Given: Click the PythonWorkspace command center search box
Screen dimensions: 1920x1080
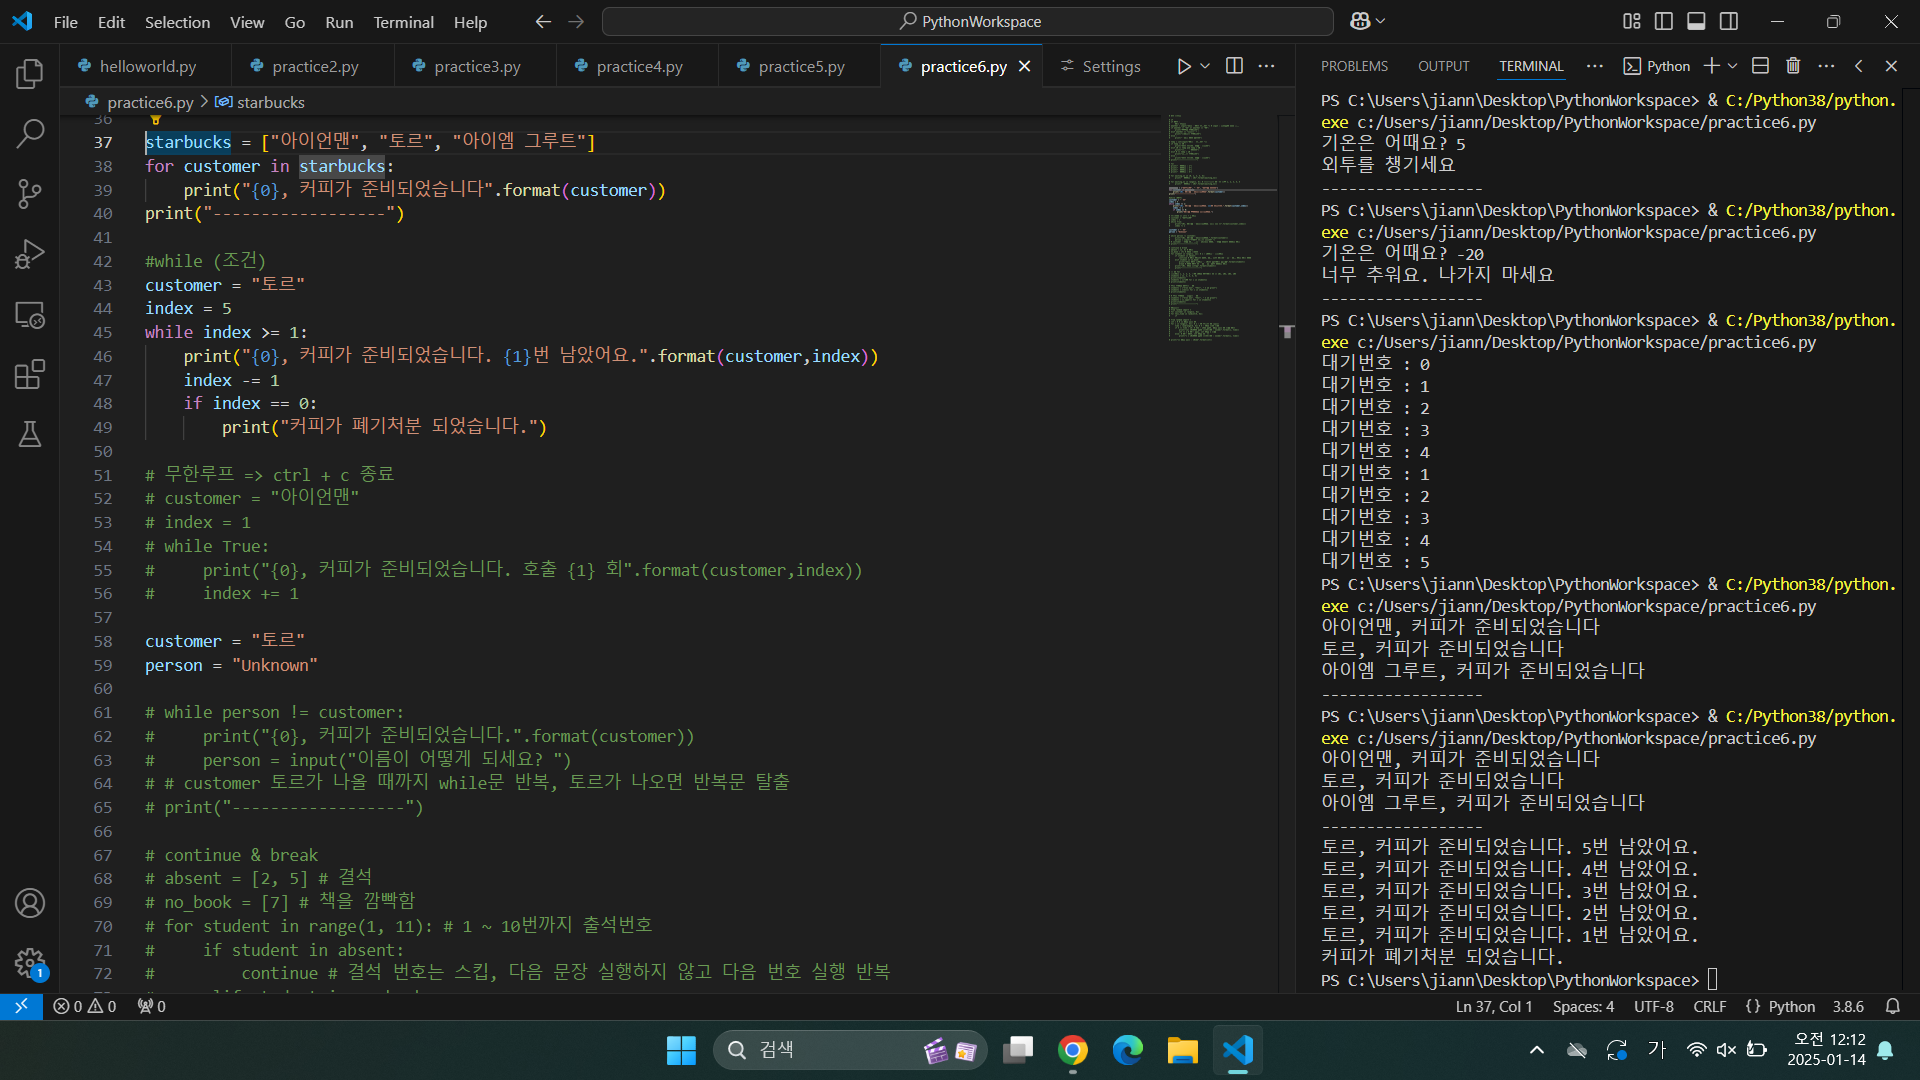Looking at the screenshot, I should [968, 21].
